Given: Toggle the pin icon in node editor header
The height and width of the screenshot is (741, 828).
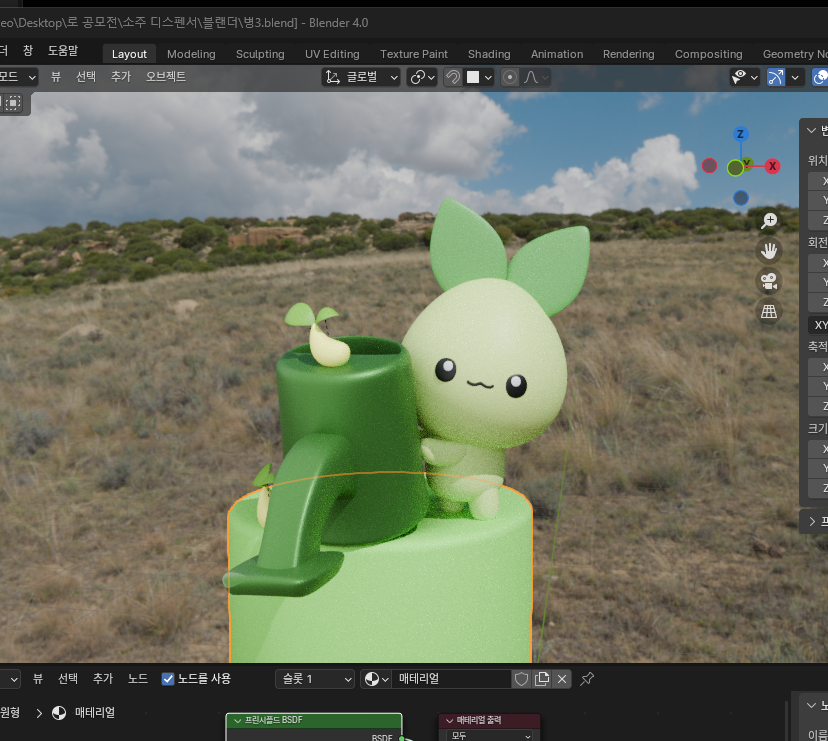Looking at the screenshot, I should 587,679.
